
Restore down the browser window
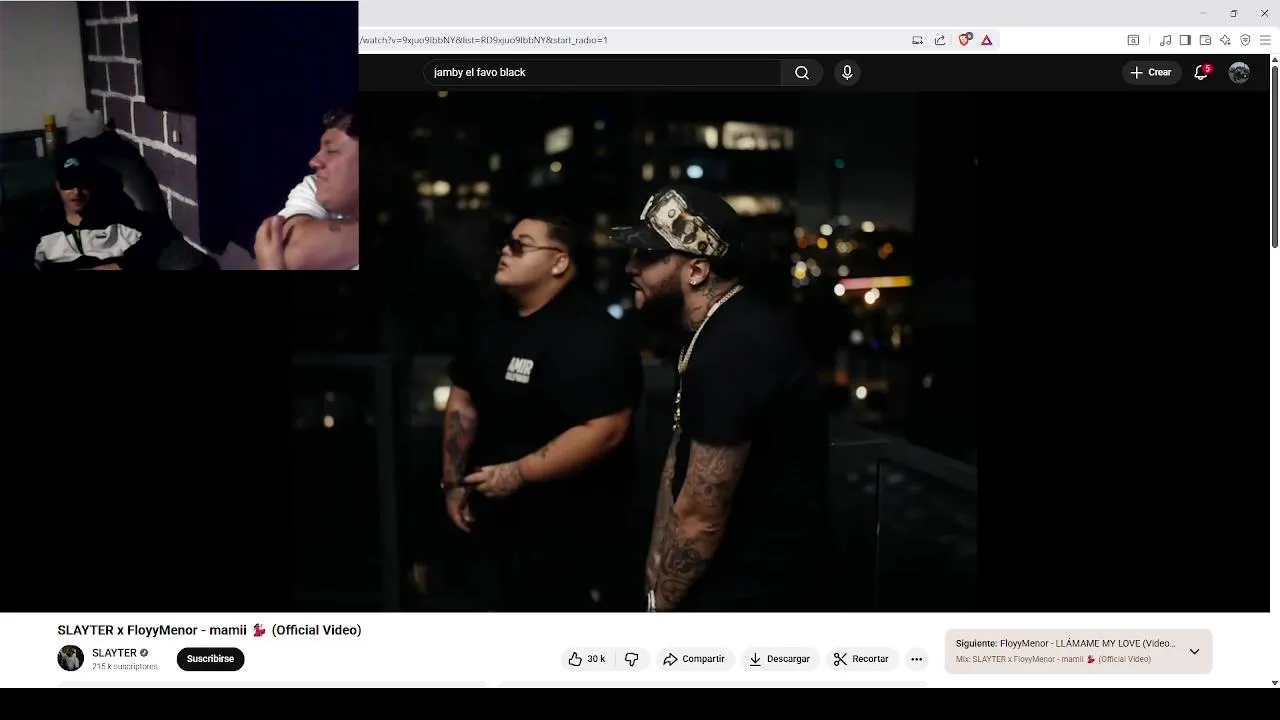click(1233, 13)
